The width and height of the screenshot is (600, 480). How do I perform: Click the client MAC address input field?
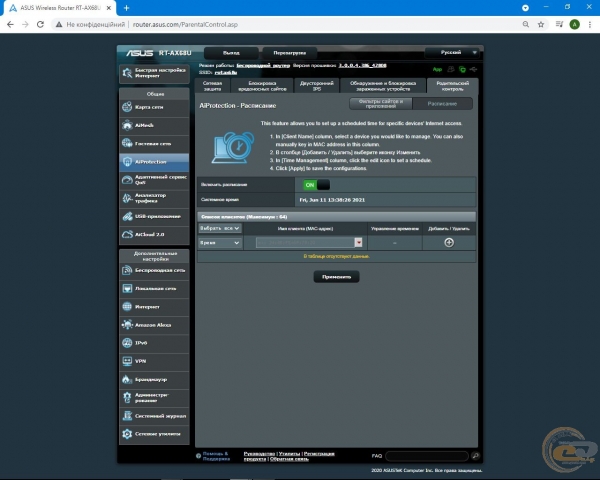click(x=305, y=243)
